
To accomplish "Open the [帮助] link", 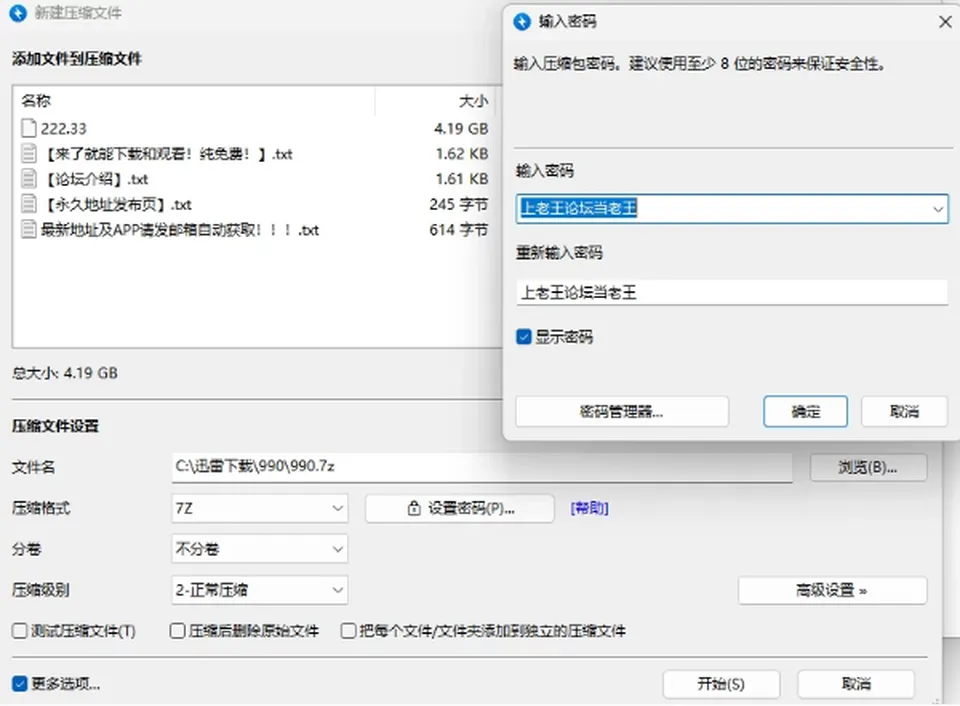I will click(589, 508).
